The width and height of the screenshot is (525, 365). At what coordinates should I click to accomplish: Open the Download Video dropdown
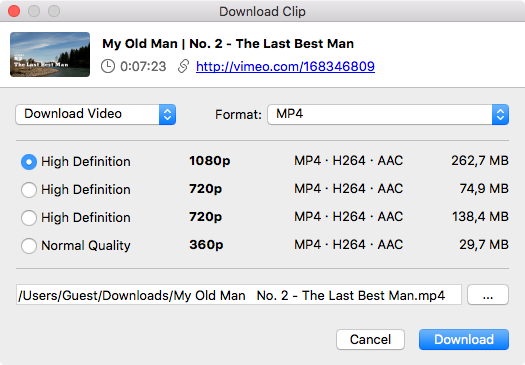(x=96, y=114)
